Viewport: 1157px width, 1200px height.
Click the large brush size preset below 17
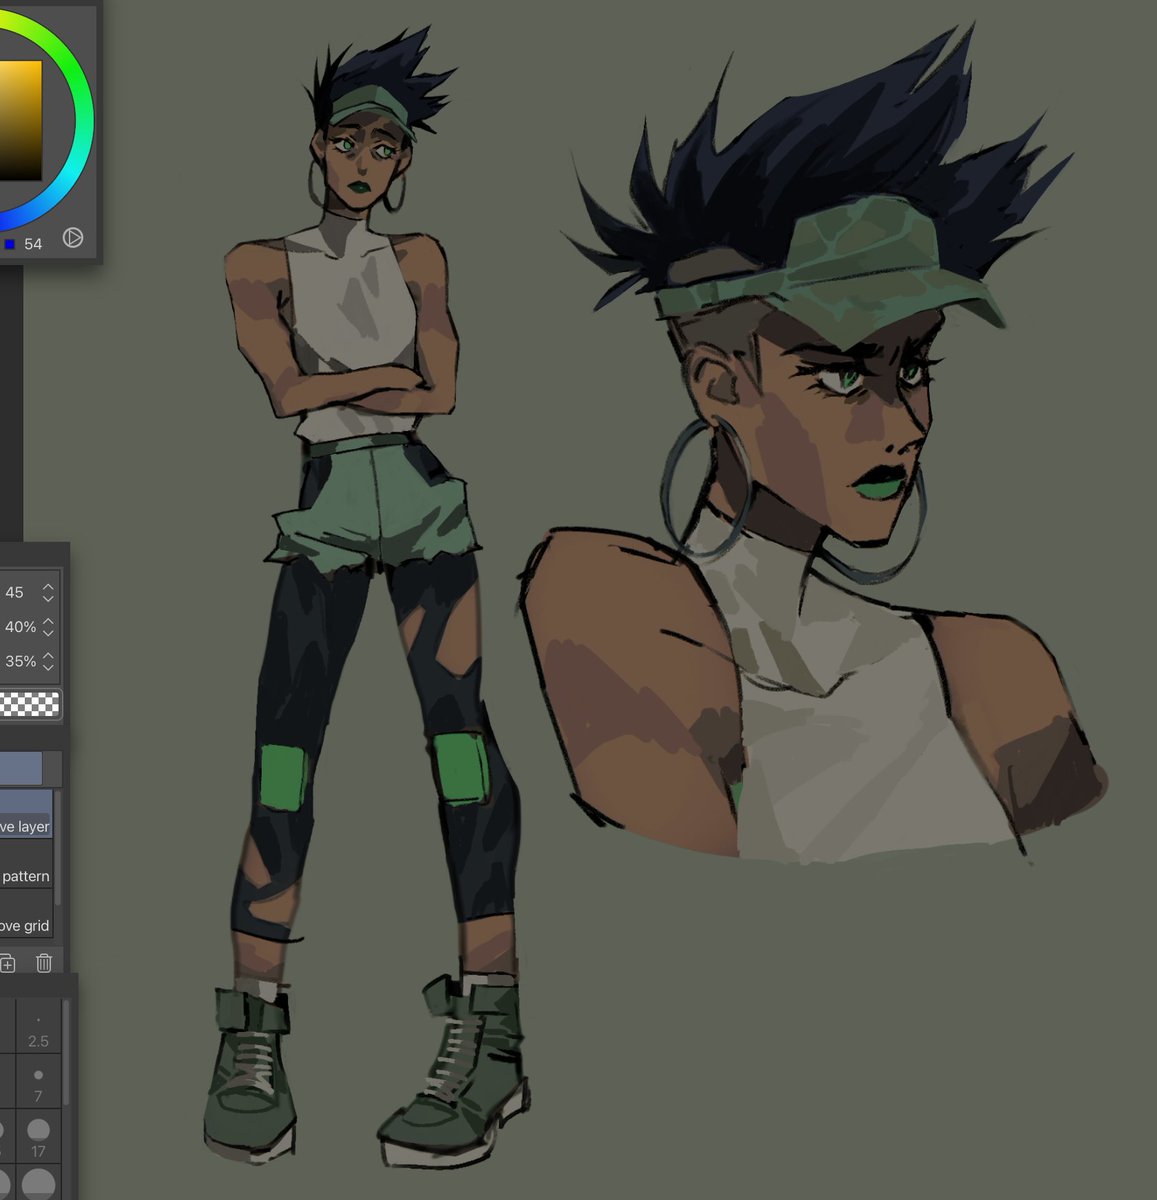tap(38, 1184)
